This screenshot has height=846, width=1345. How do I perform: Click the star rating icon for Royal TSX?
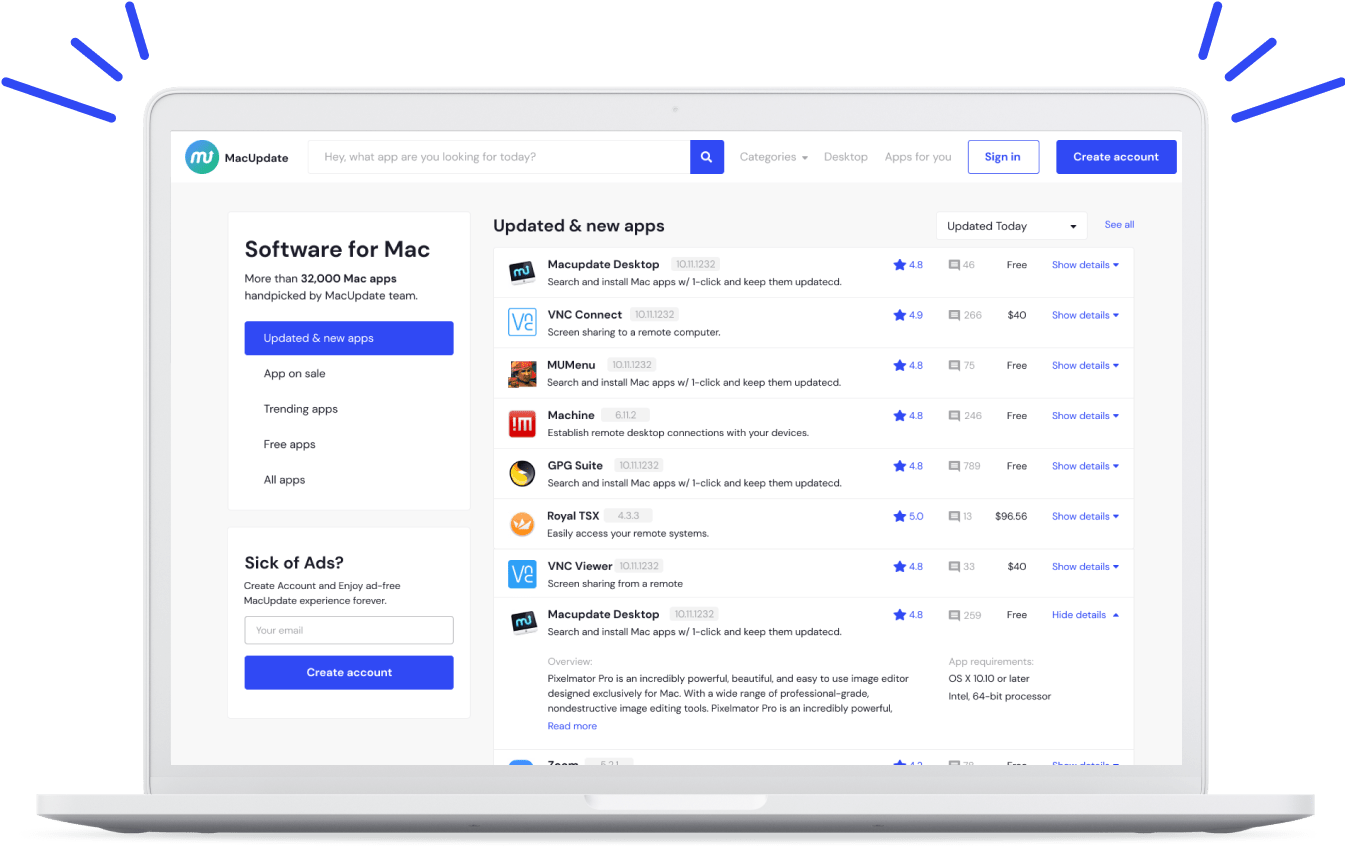(x=899, y=516)
